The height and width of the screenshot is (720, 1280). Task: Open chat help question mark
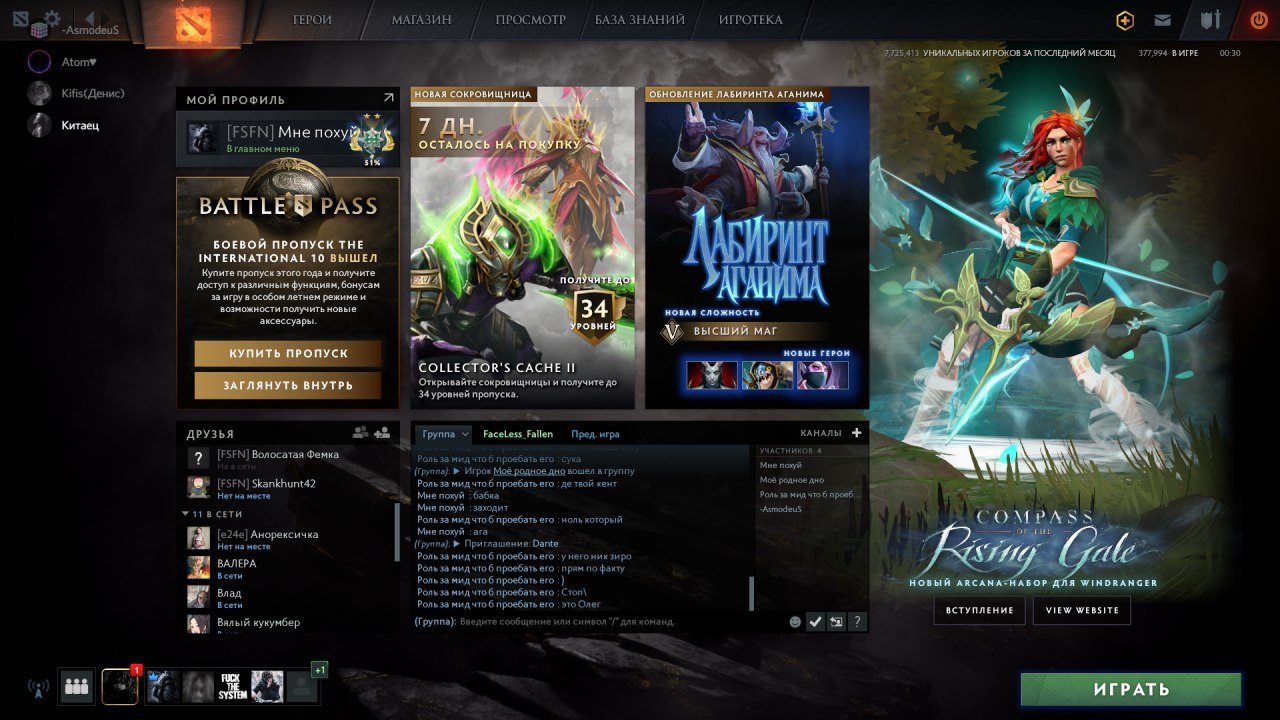[857, 622]
